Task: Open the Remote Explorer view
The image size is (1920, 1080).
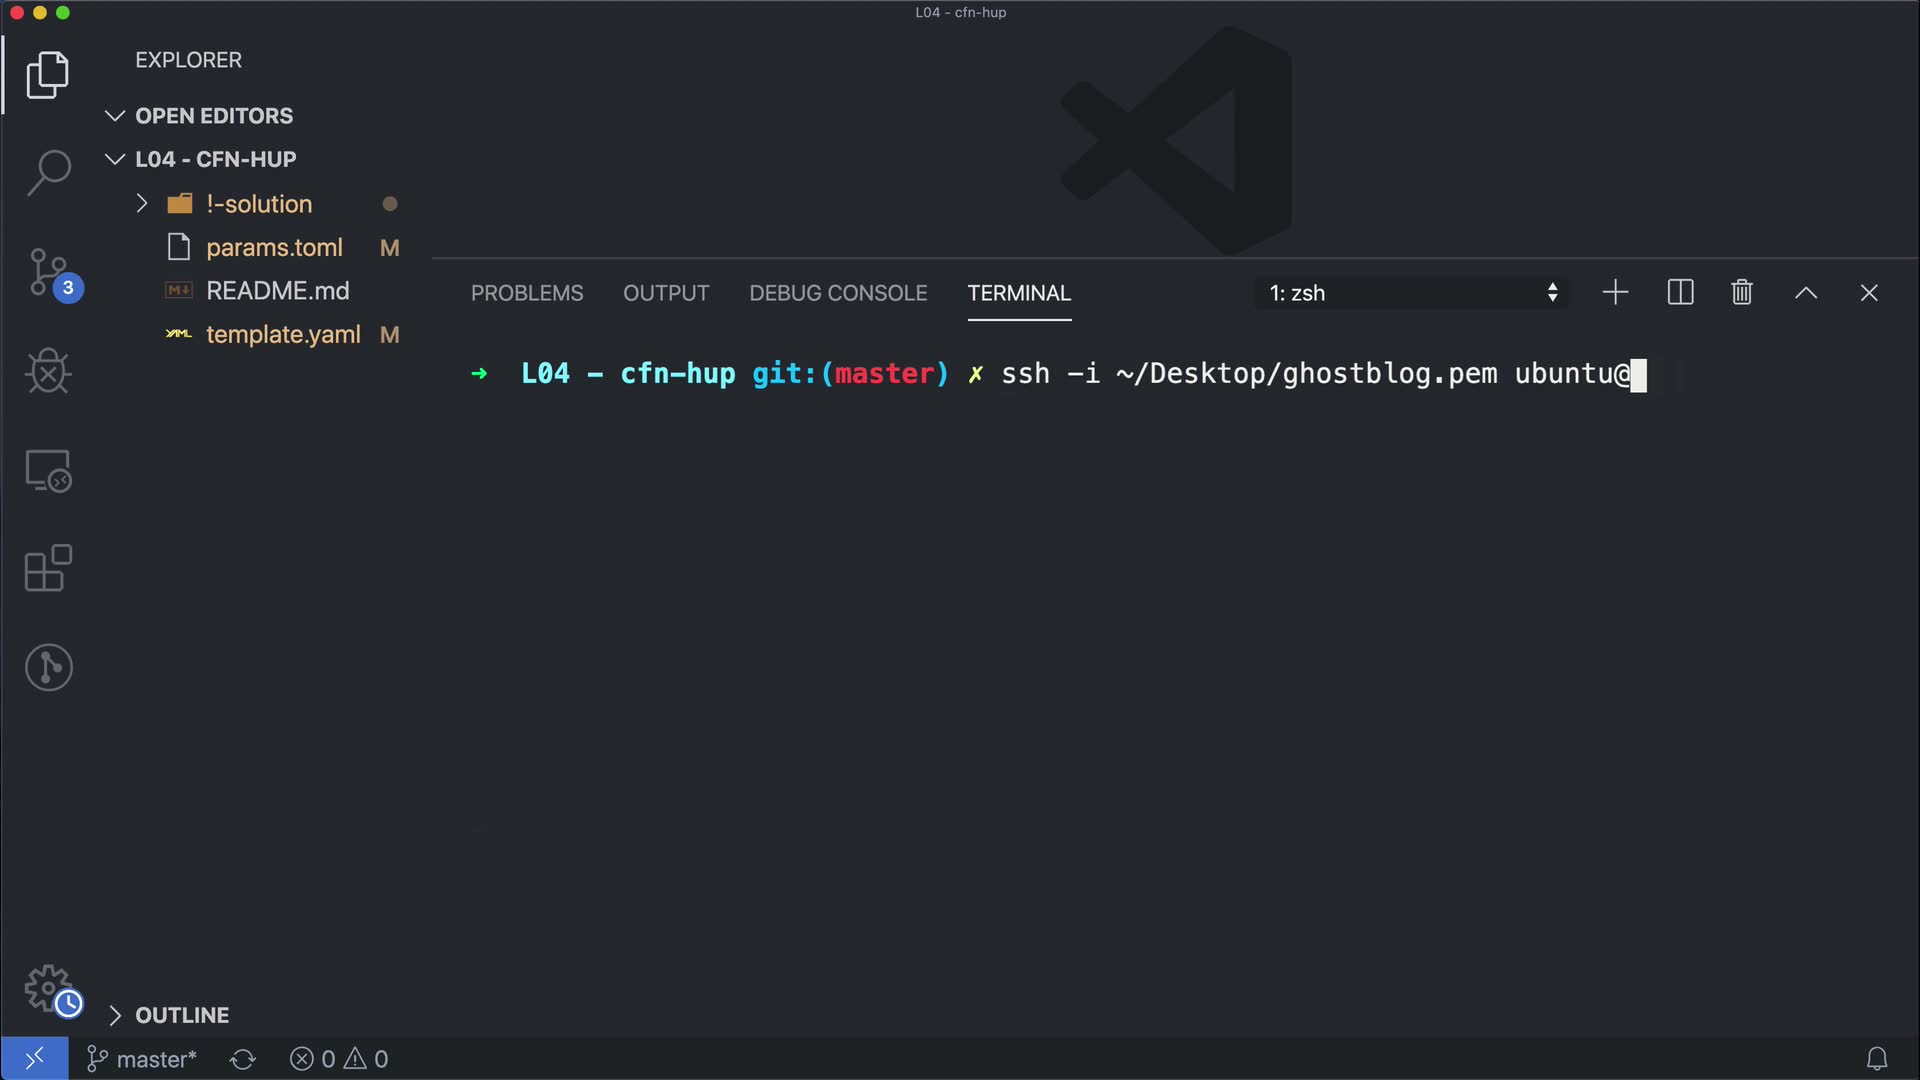Action: point(48,470)
